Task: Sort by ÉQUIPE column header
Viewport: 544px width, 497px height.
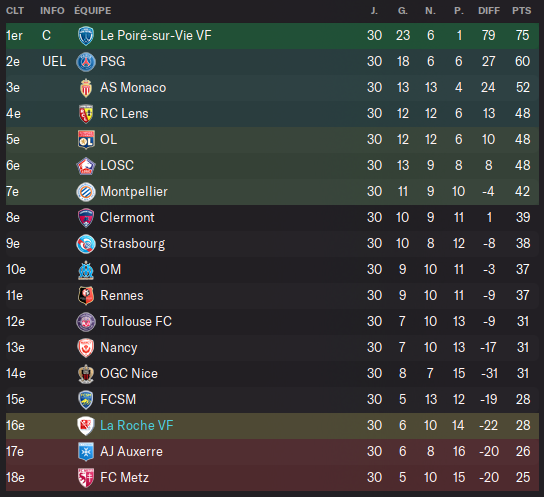Action: pos(93,11)
